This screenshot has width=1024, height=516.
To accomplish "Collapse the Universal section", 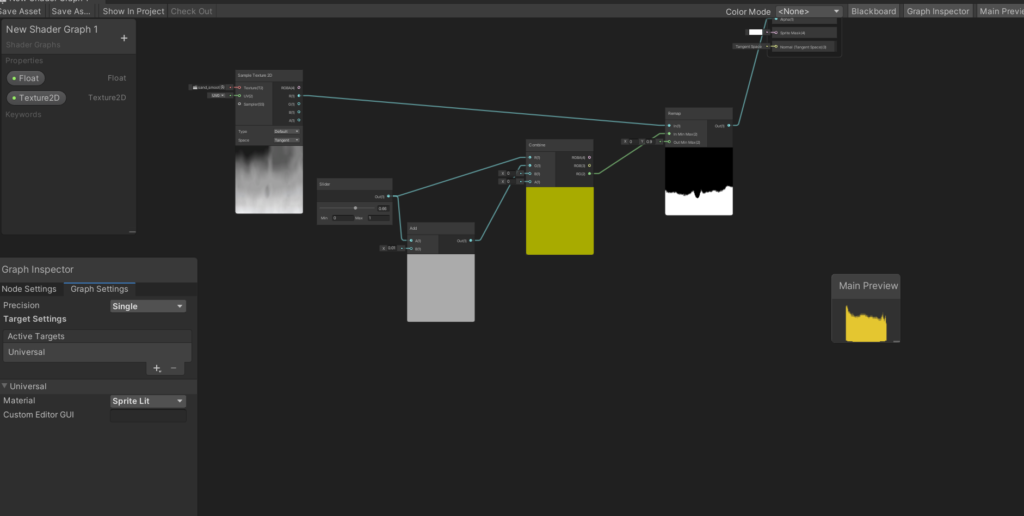I will point(5,386).
